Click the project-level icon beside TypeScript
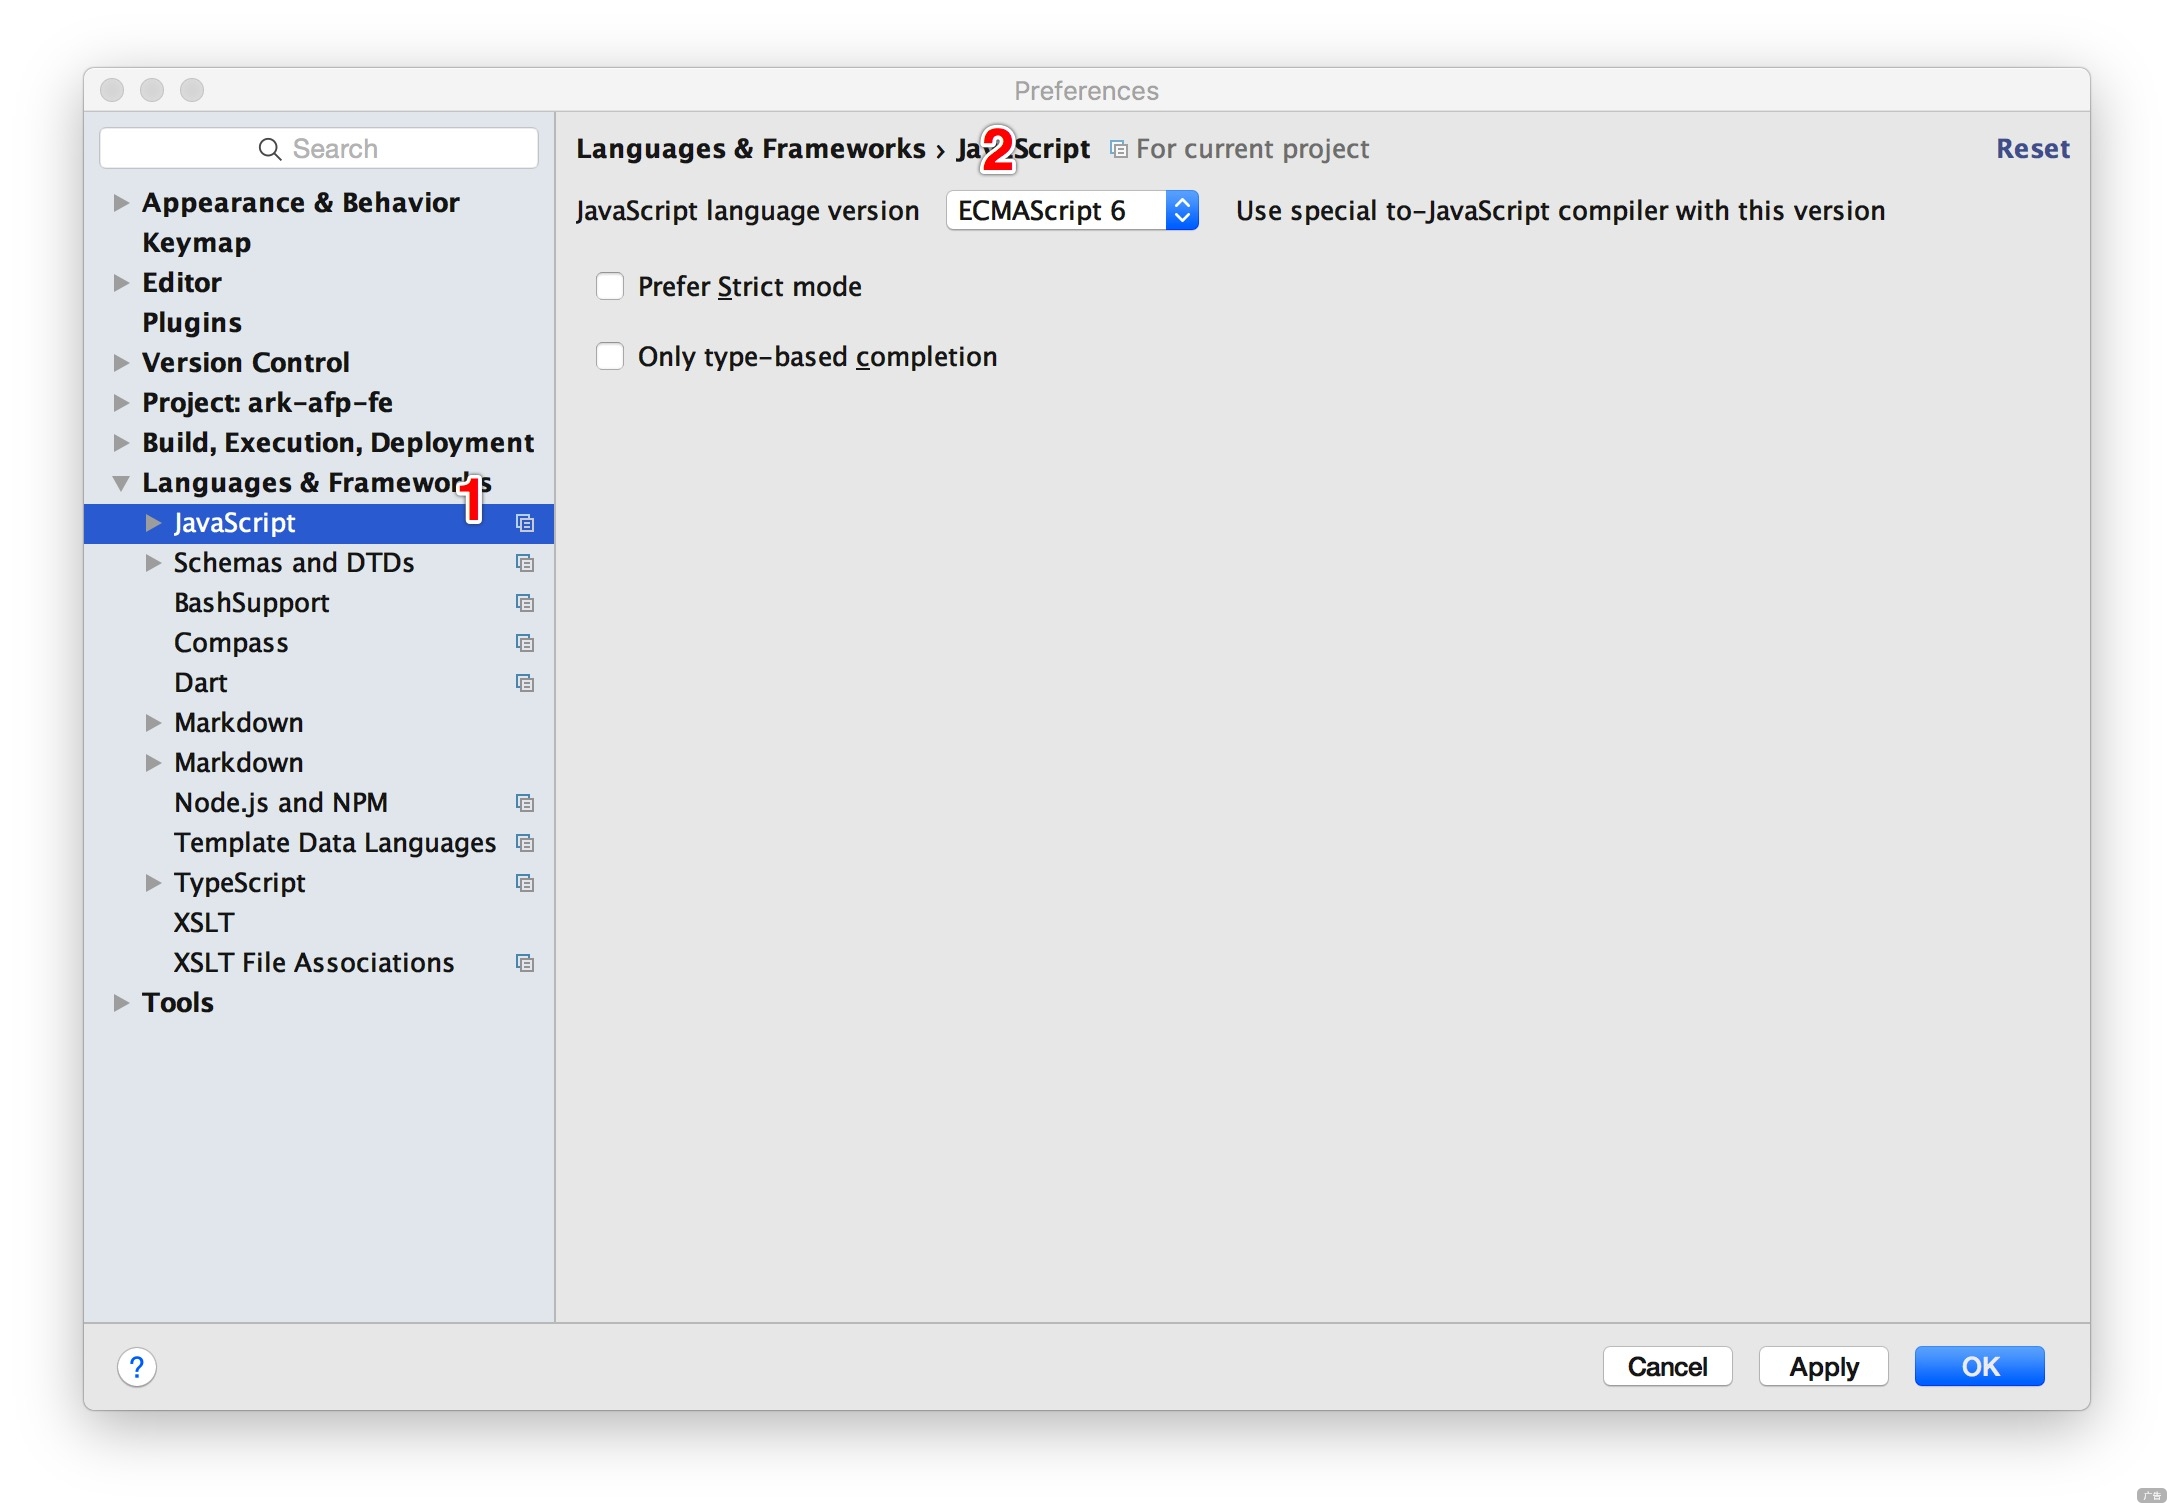Screen dimensions: 2174x1510 (x=524, y=883)
